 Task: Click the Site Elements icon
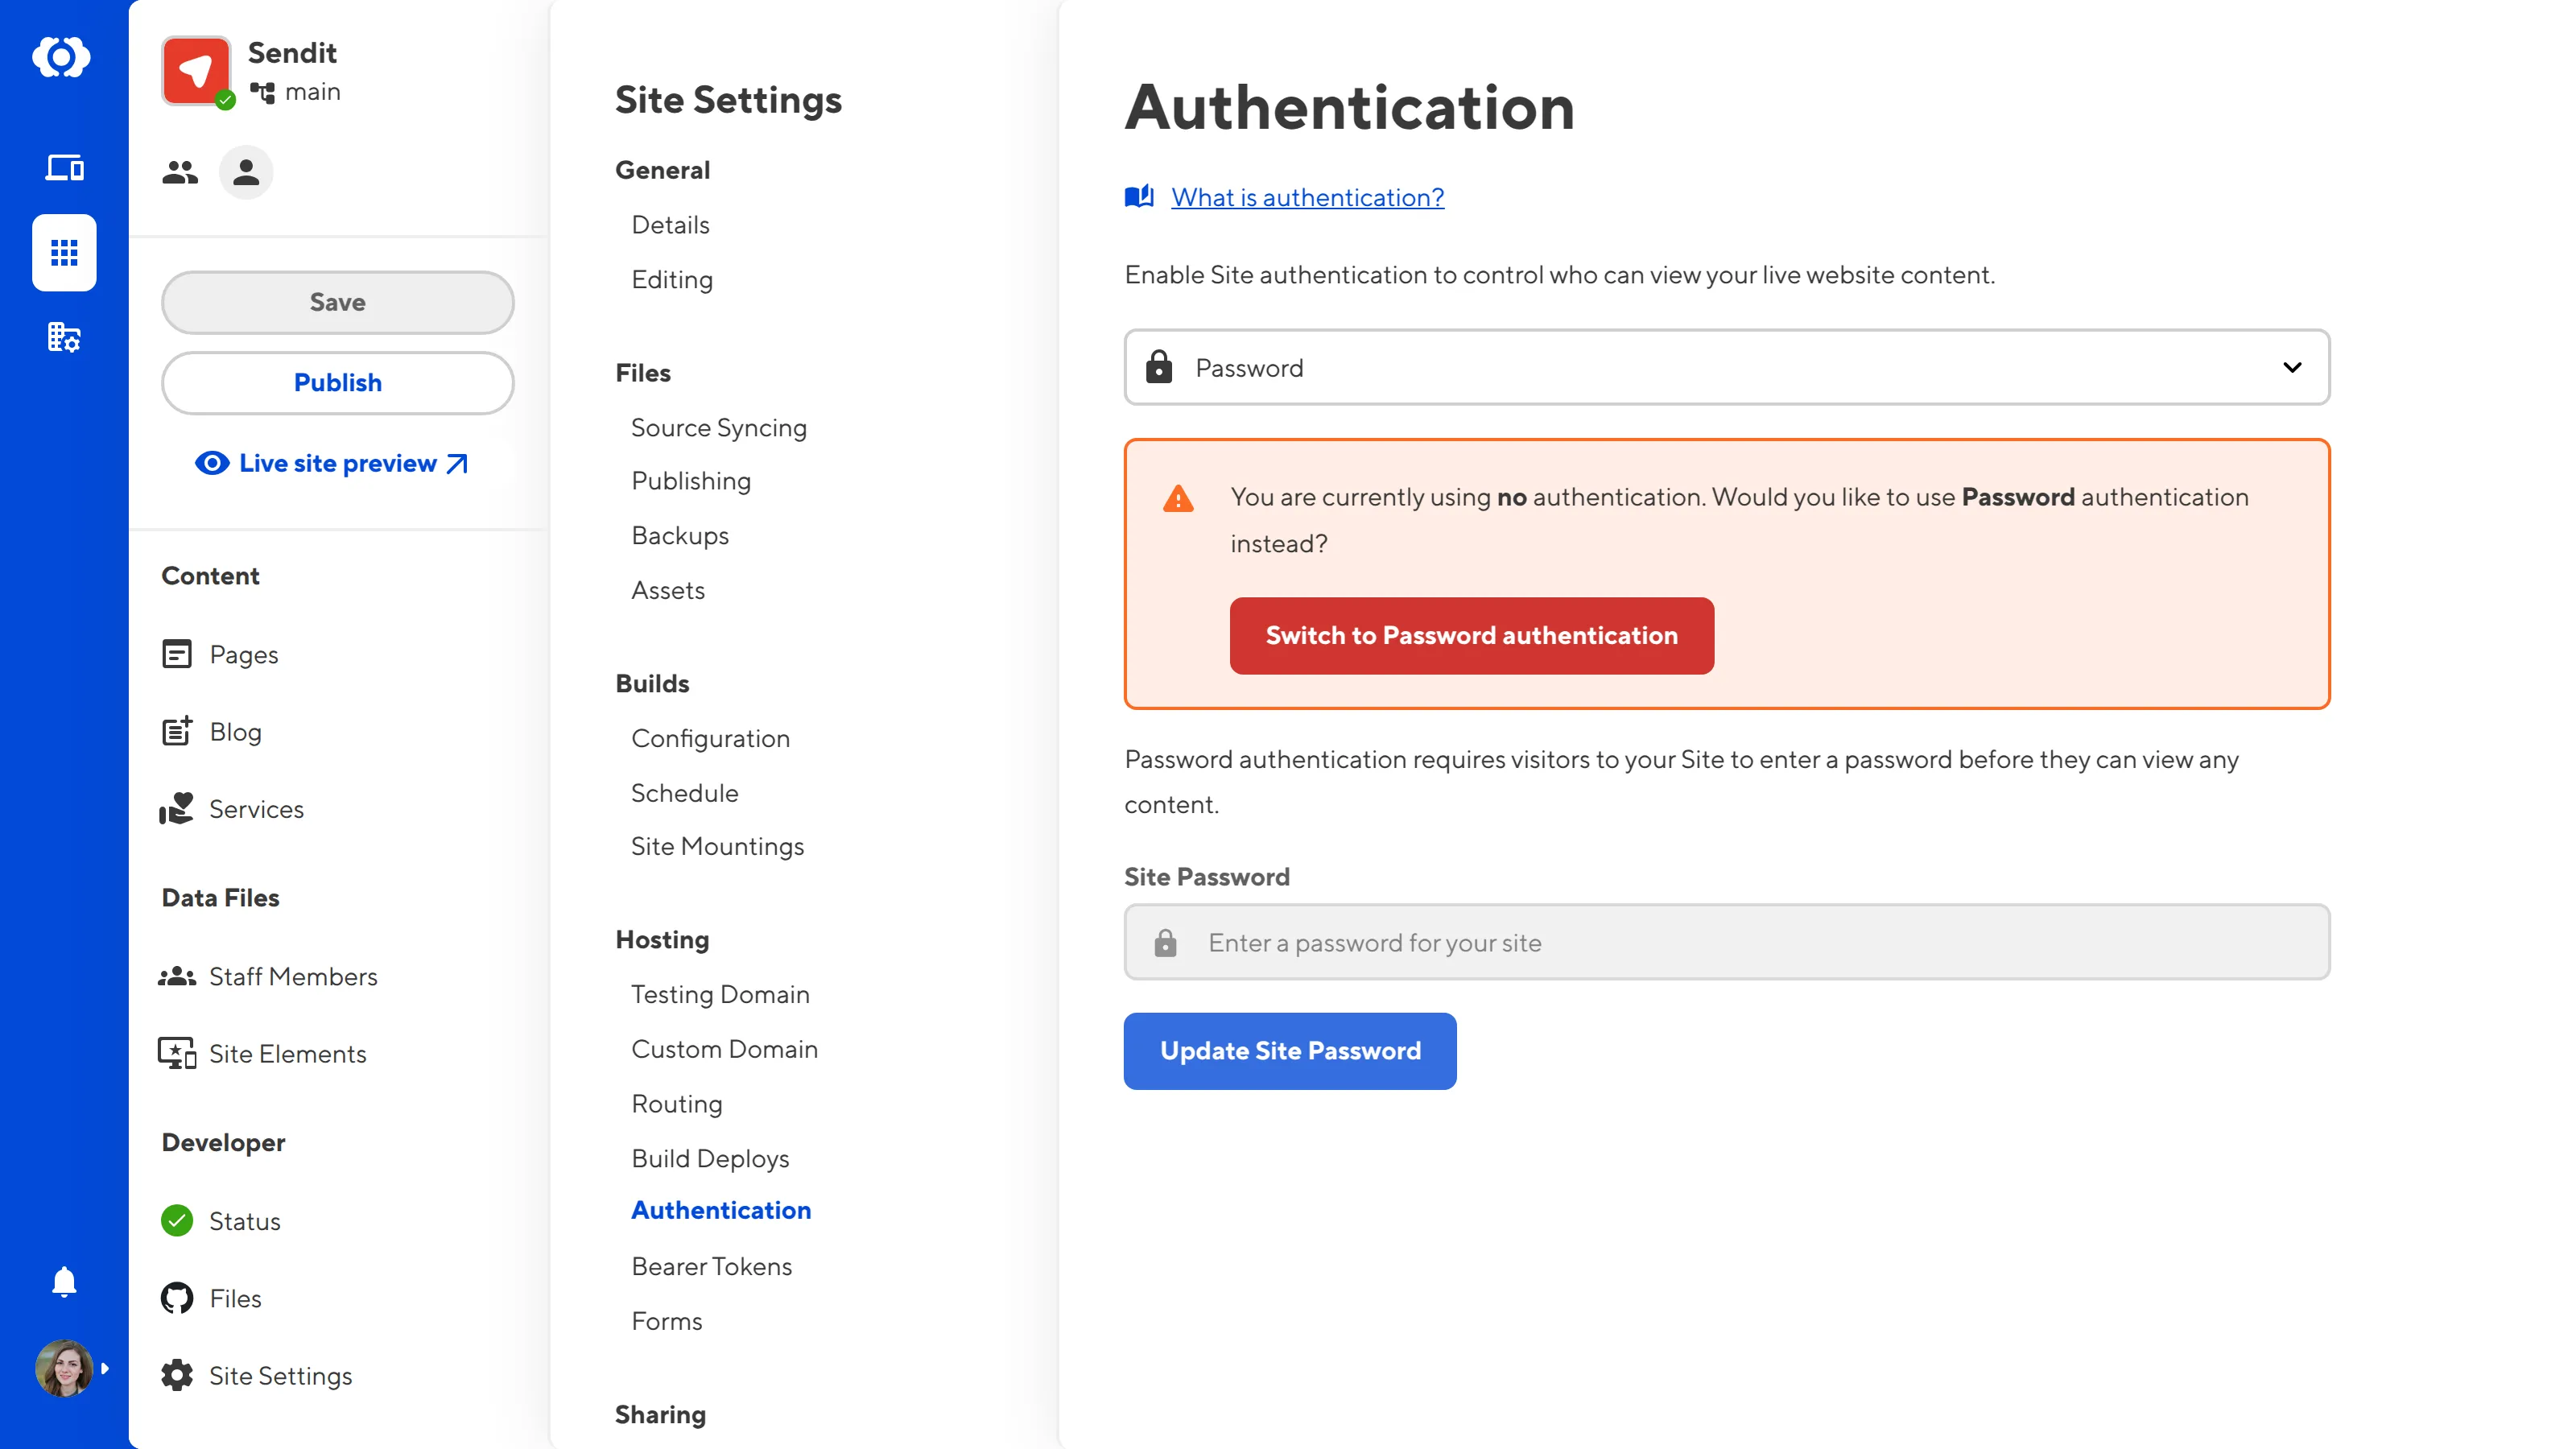coord(177,1053)
